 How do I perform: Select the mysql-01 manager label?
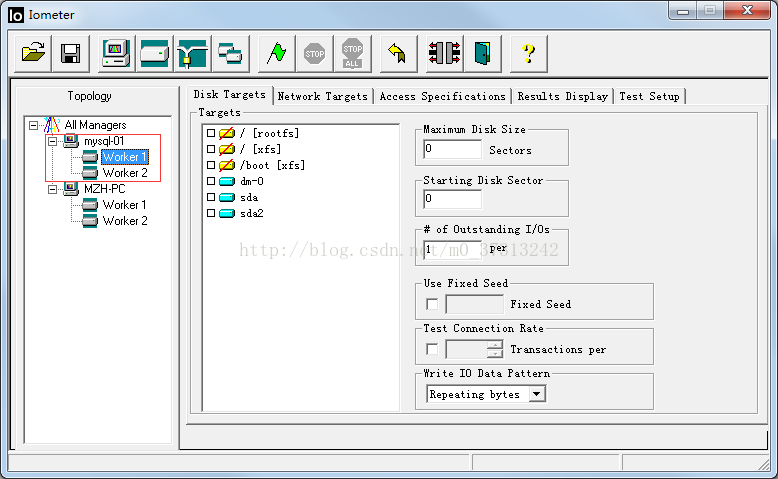pos(104,141)
